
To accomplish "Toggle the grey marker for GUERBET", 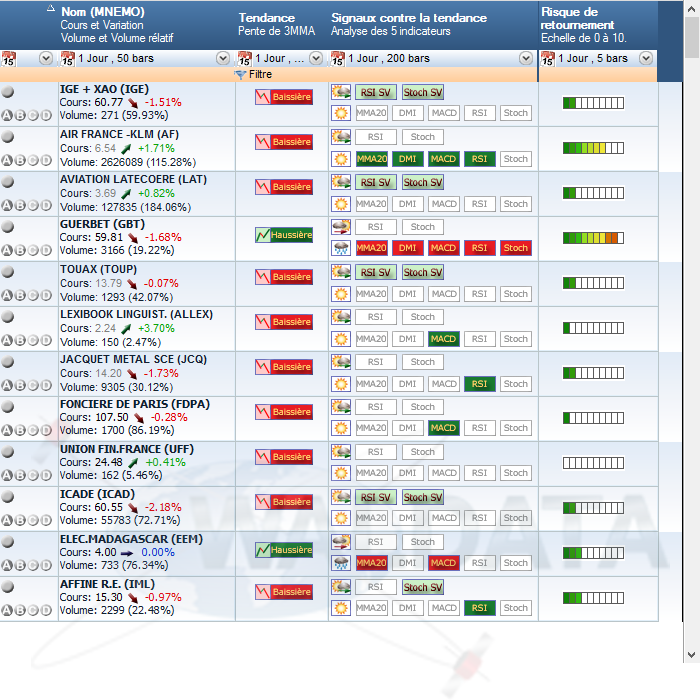I will [x=7, y=226].
